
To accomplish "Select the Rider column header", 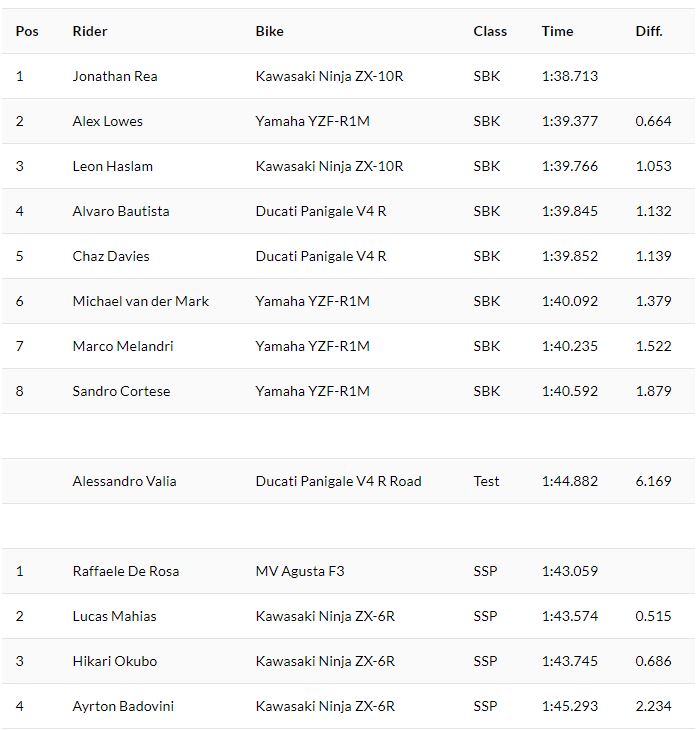I will tap(90, 31).
